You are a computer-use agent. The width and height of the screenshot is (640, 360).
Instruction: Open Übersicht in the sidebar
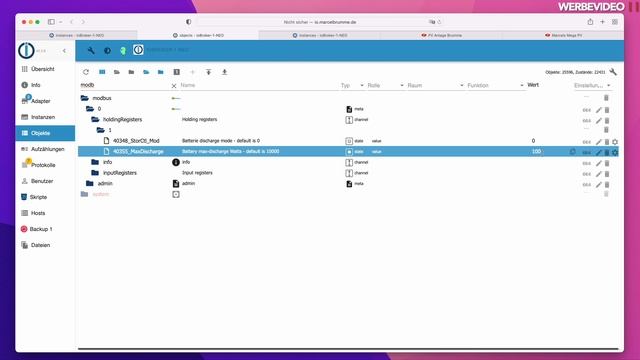click(x=45, y=69)
